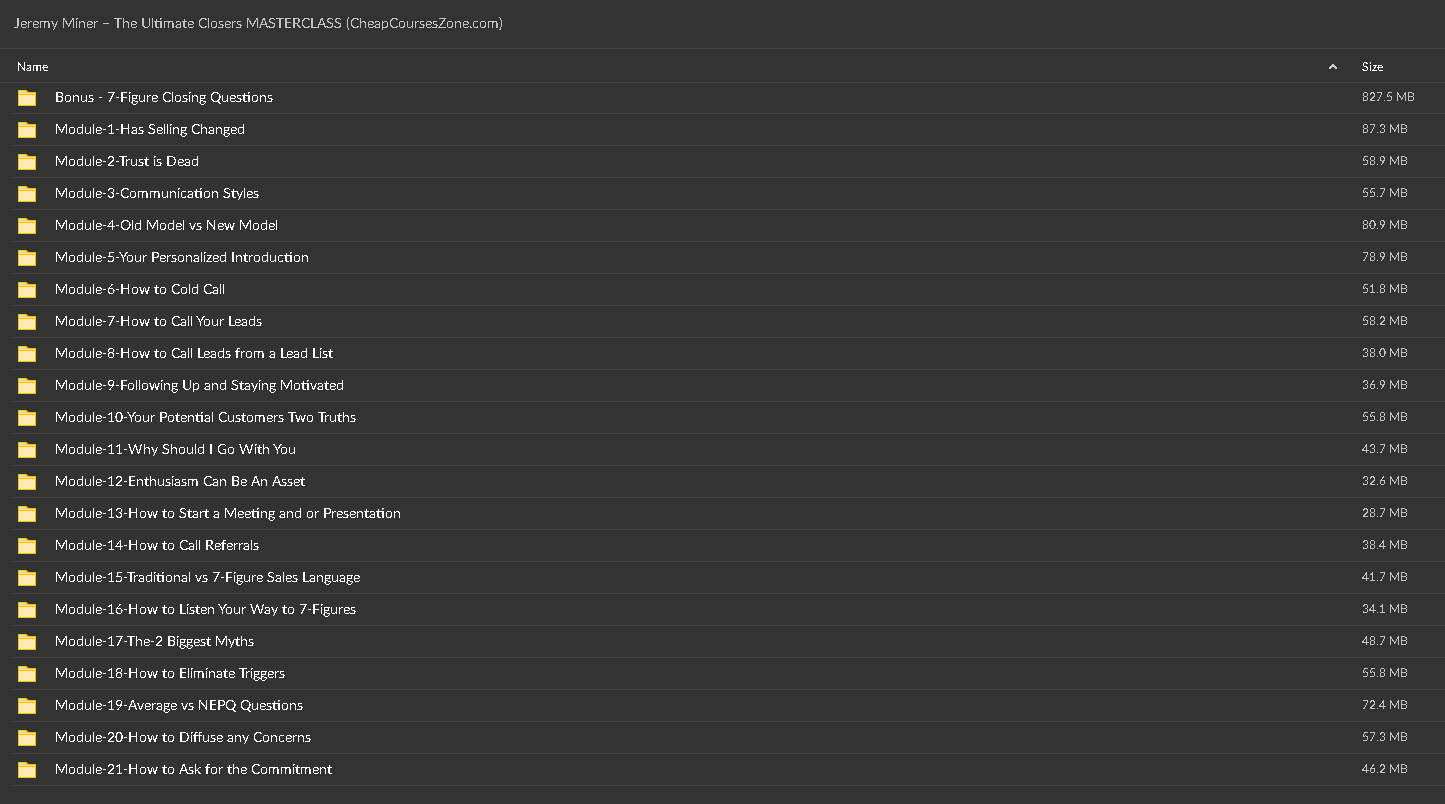Click the 827.5 MB size value

point(1388,97)
